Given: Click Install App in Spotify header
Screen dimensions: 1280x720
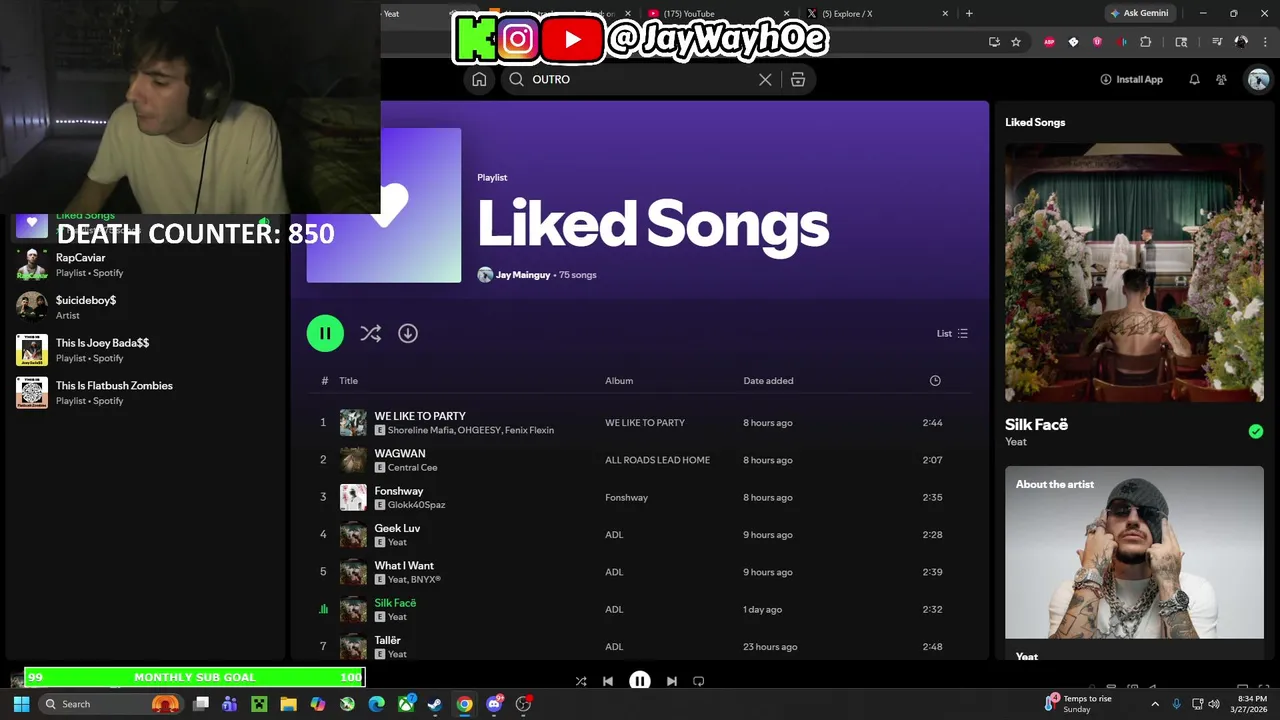Looking at the screenshot, I should tap(1131, 79).
